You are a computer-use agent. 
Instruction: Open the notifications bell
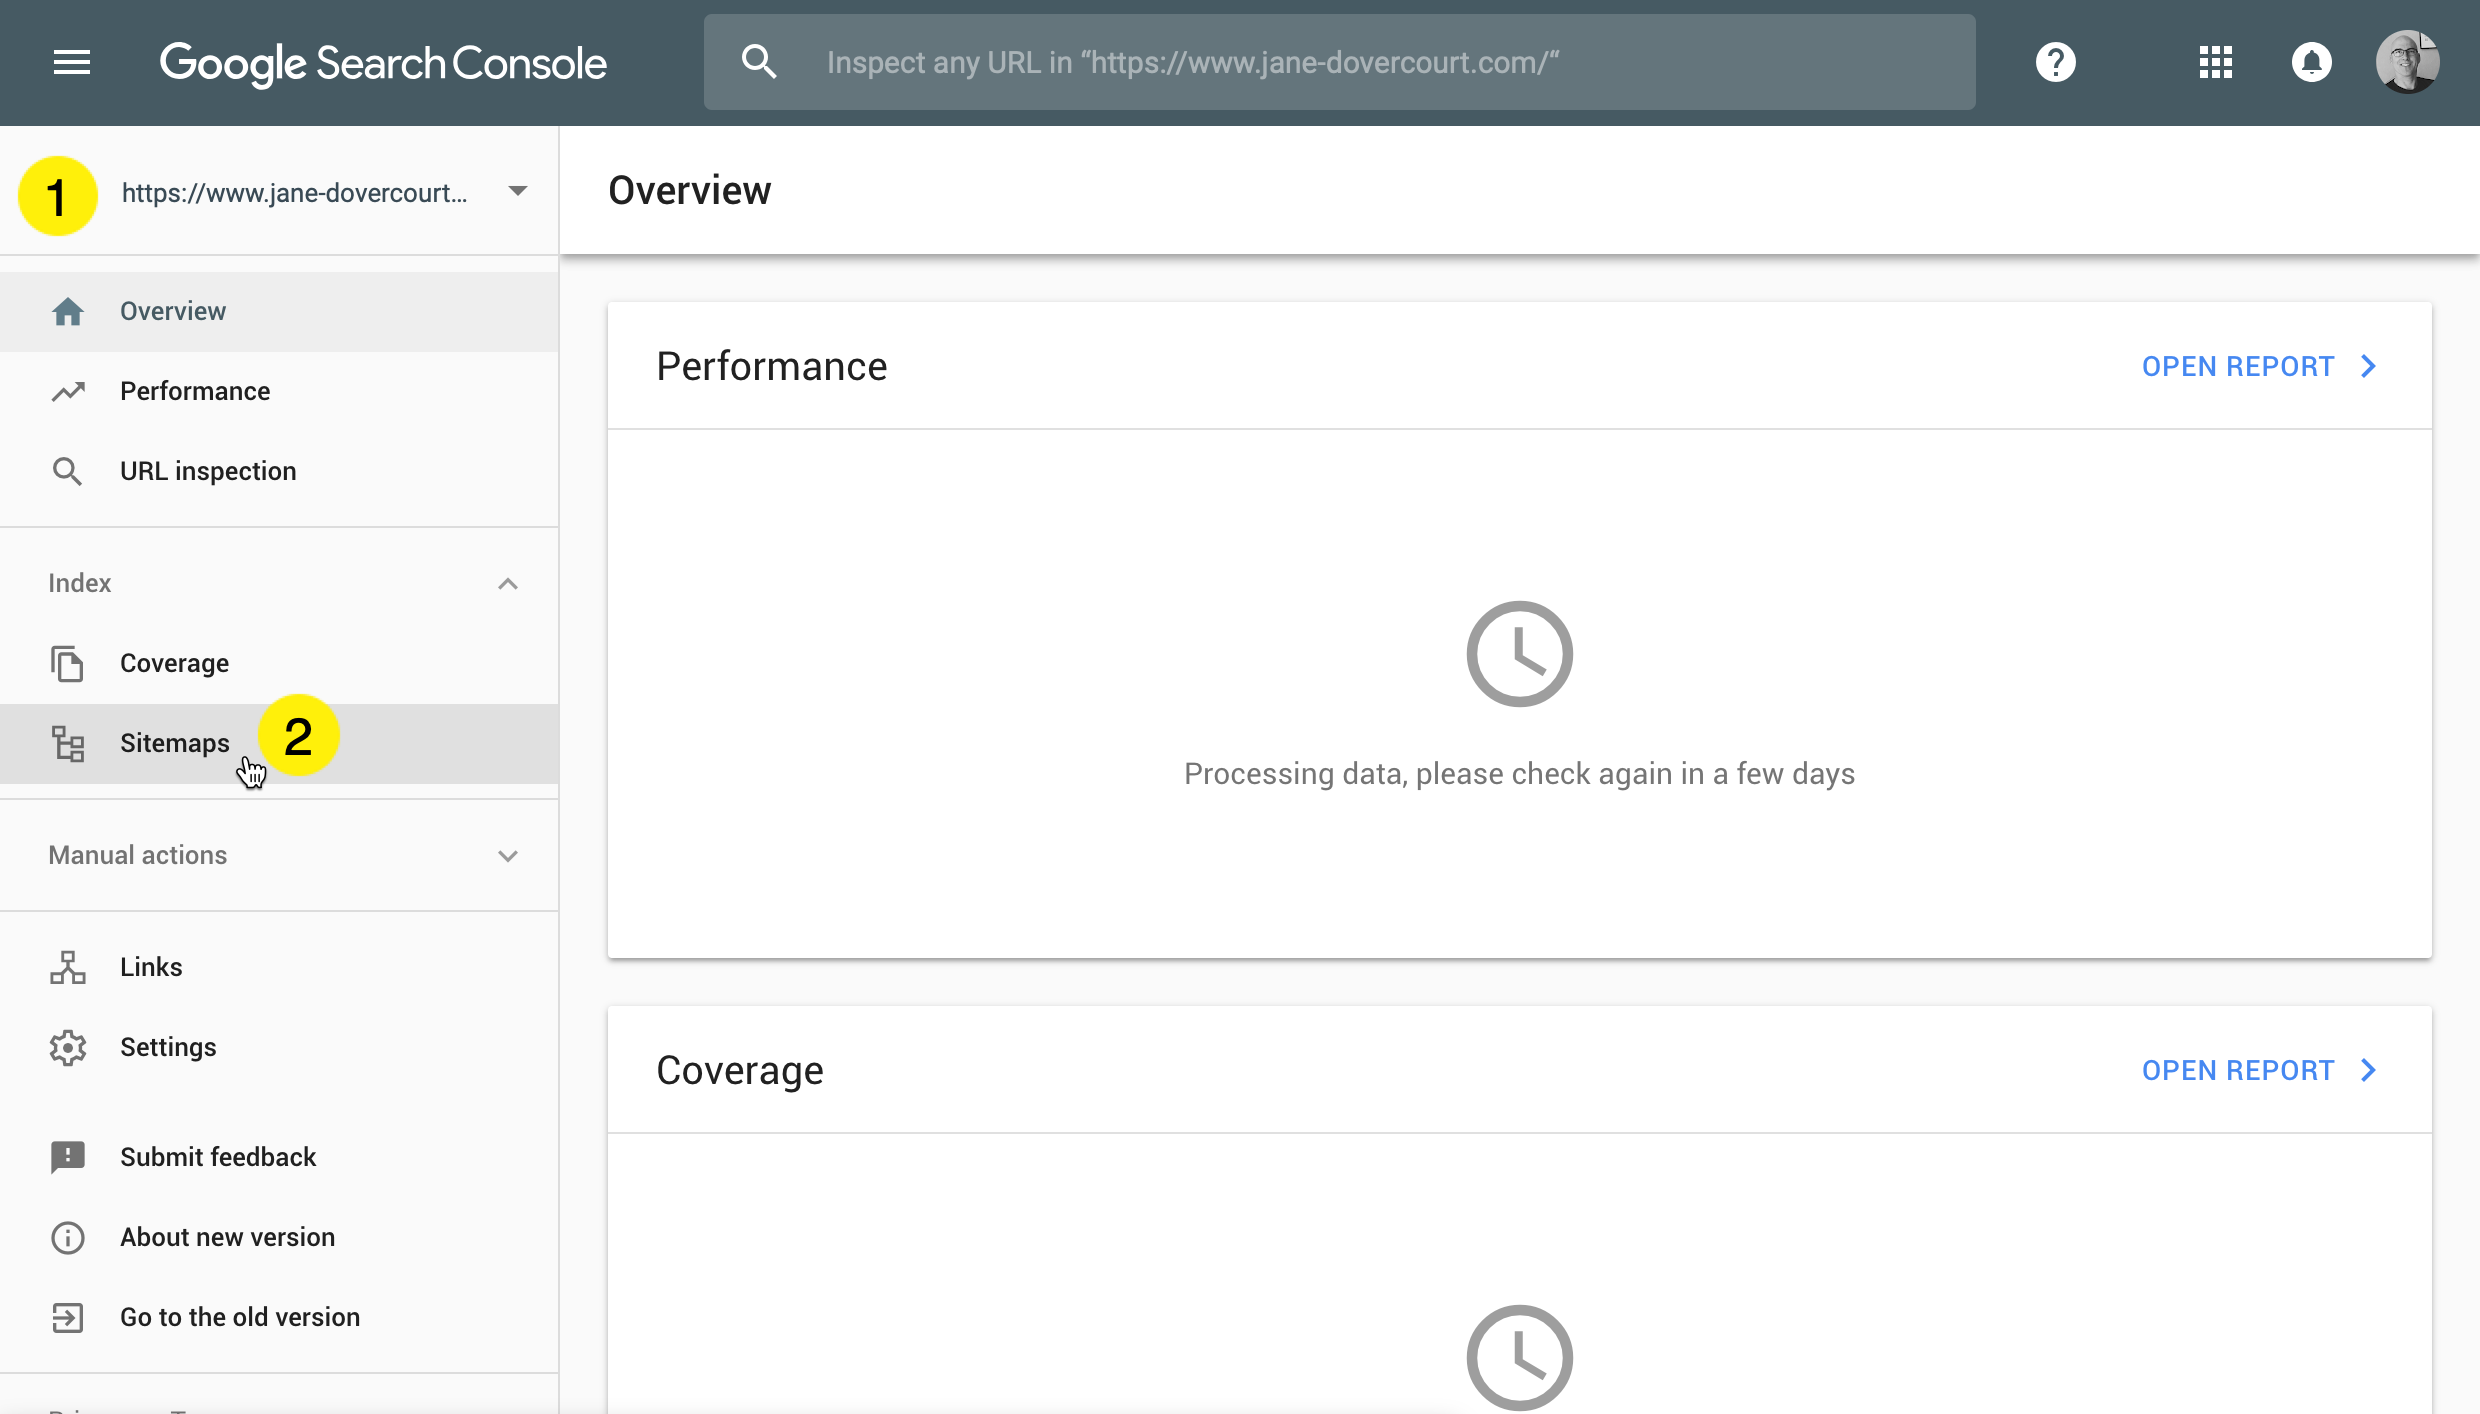click(2311, 63)
